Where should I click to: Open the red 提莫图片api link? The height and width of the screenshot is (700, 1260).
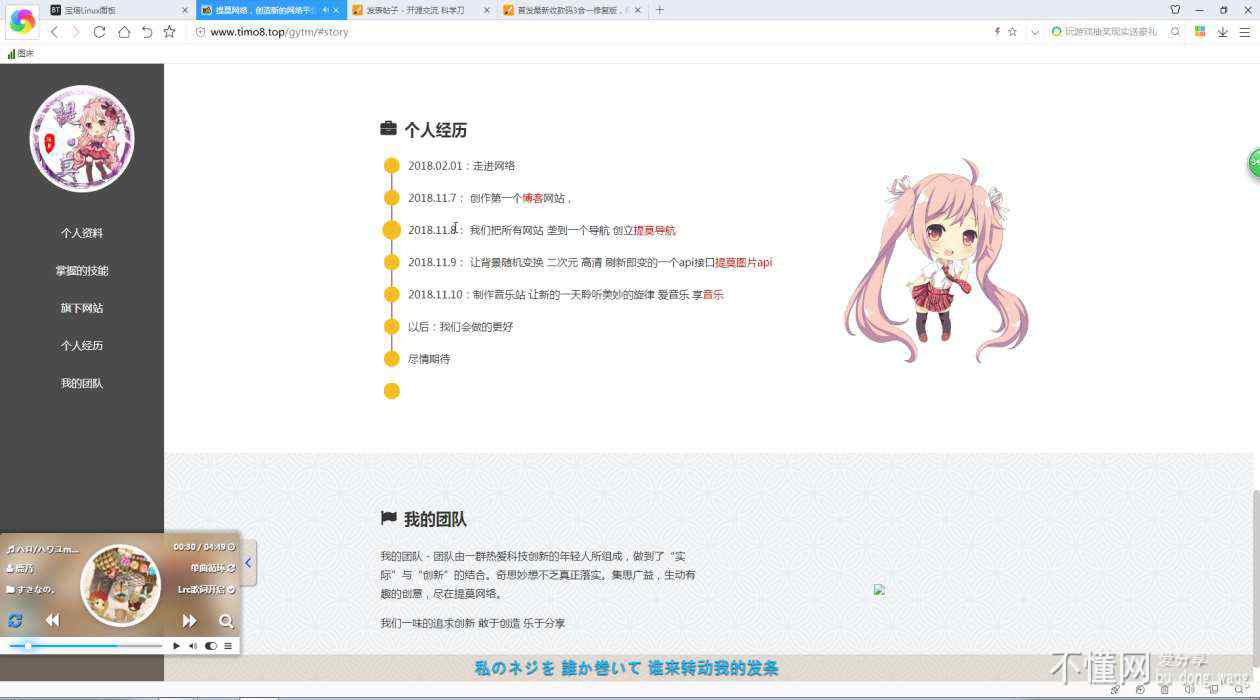743,262
